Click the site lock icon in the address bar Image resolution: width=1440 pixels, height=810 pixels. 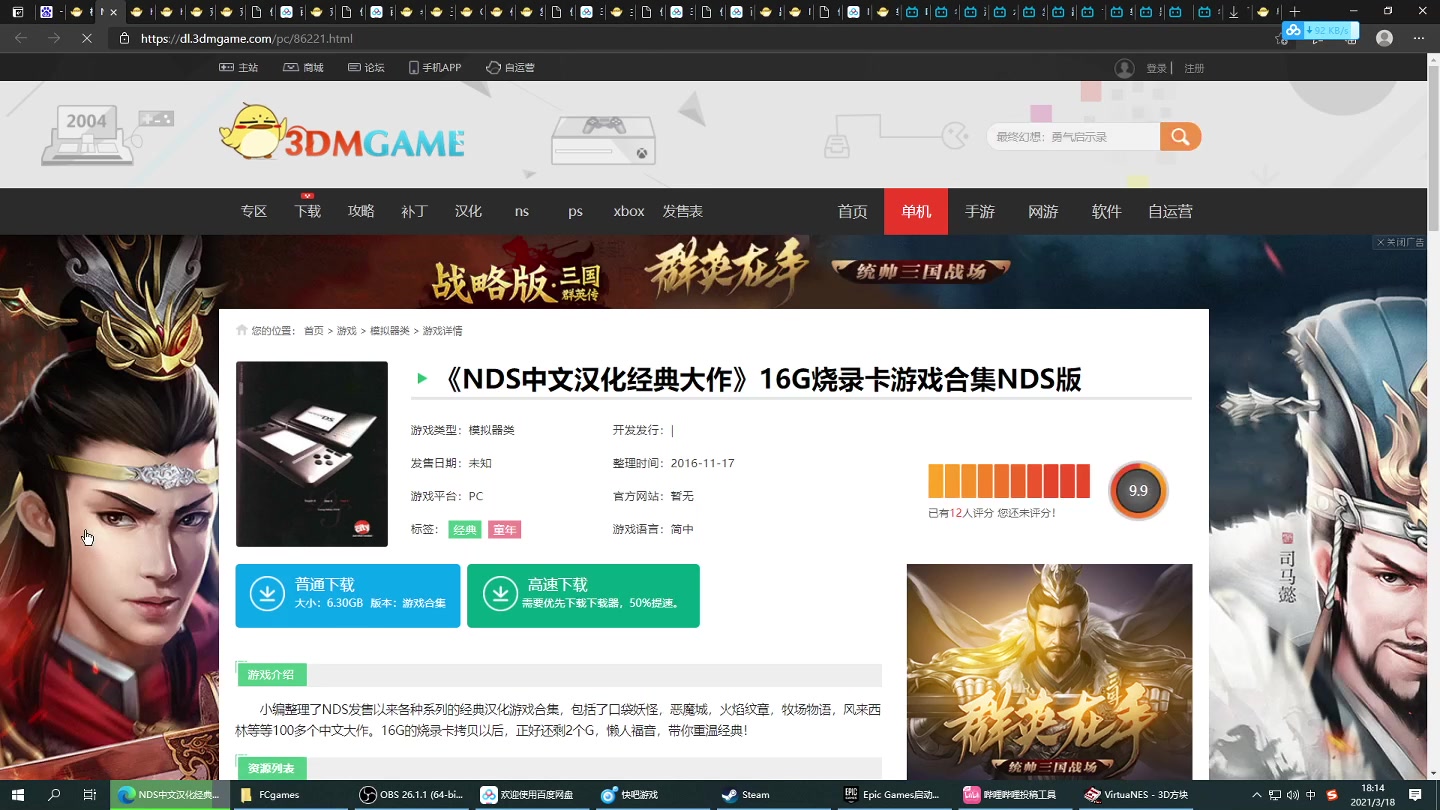[x=125, y=38]
